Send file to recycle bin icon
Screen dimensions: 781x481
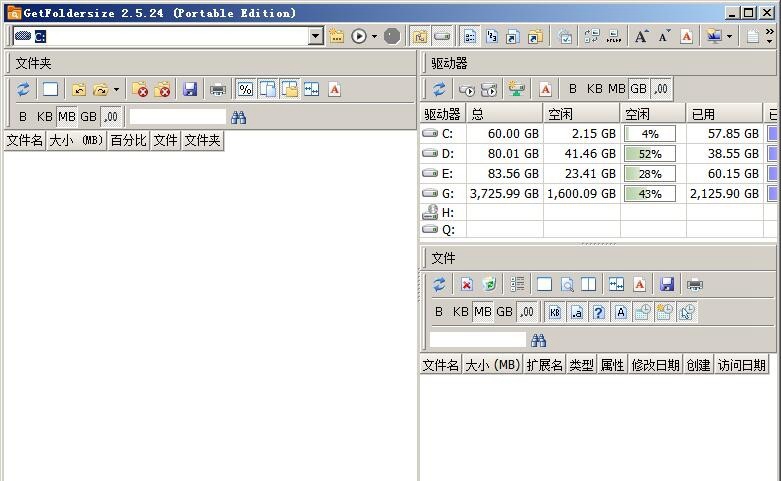click(x=489, y=285)
